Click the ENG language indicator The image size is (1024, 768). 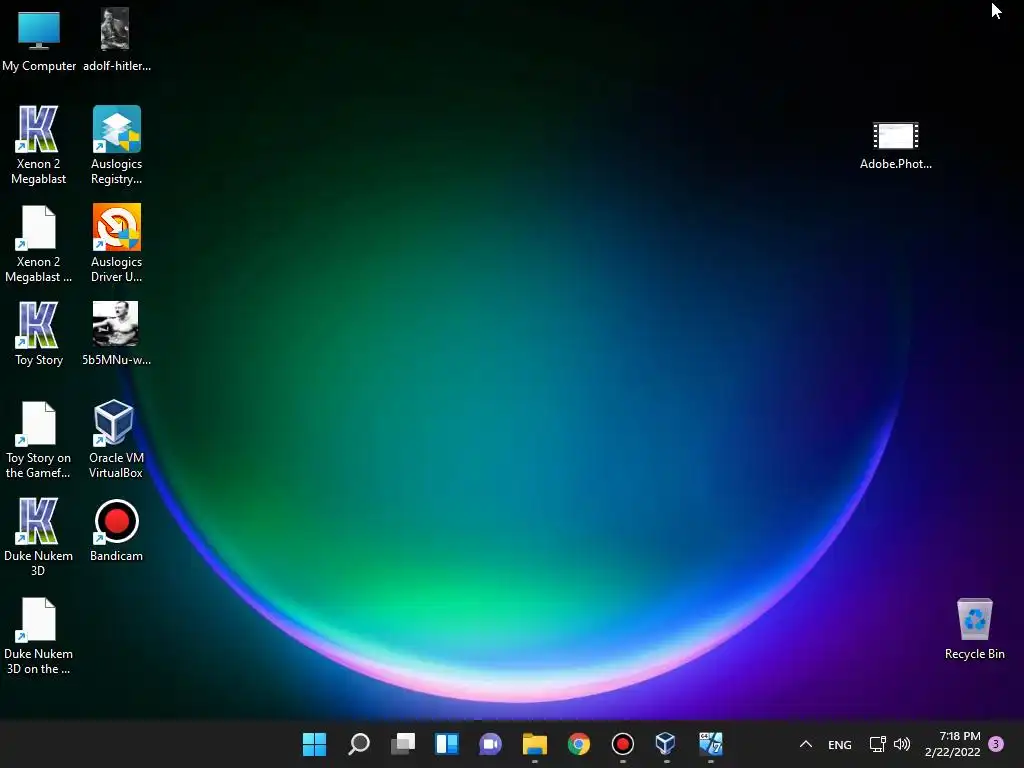point(840,745)
